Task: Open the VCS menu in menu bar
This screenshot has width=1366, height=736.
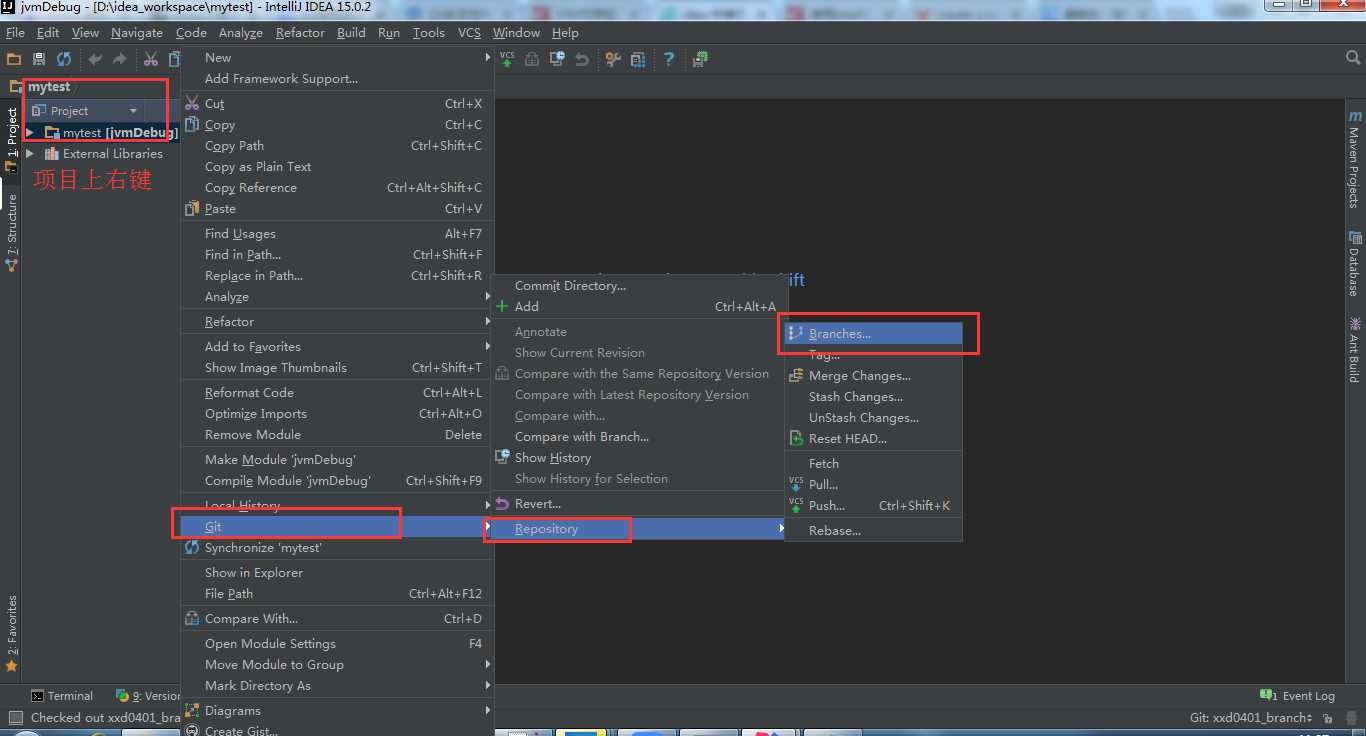Action: pyautogui.click(x=469, y=33)
